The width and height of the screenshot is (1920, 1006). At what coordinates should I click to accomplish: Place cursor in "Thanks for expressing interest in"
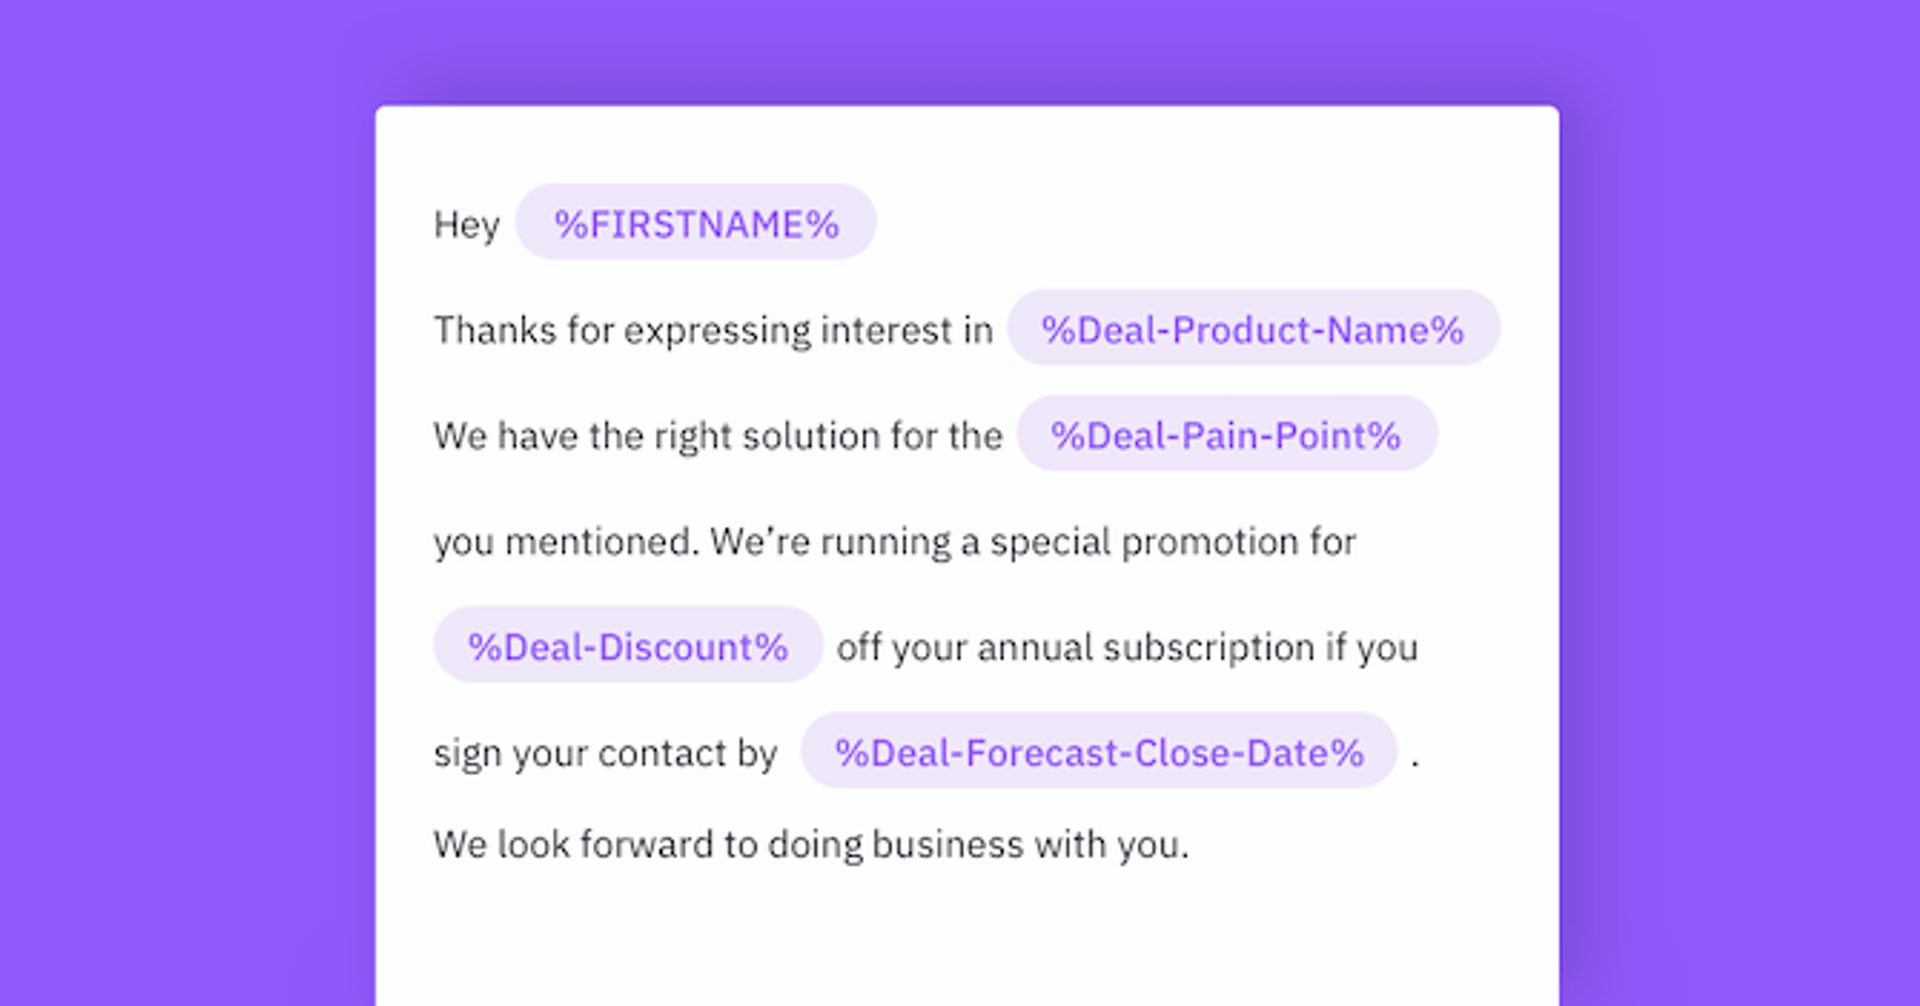coord(712,330)
